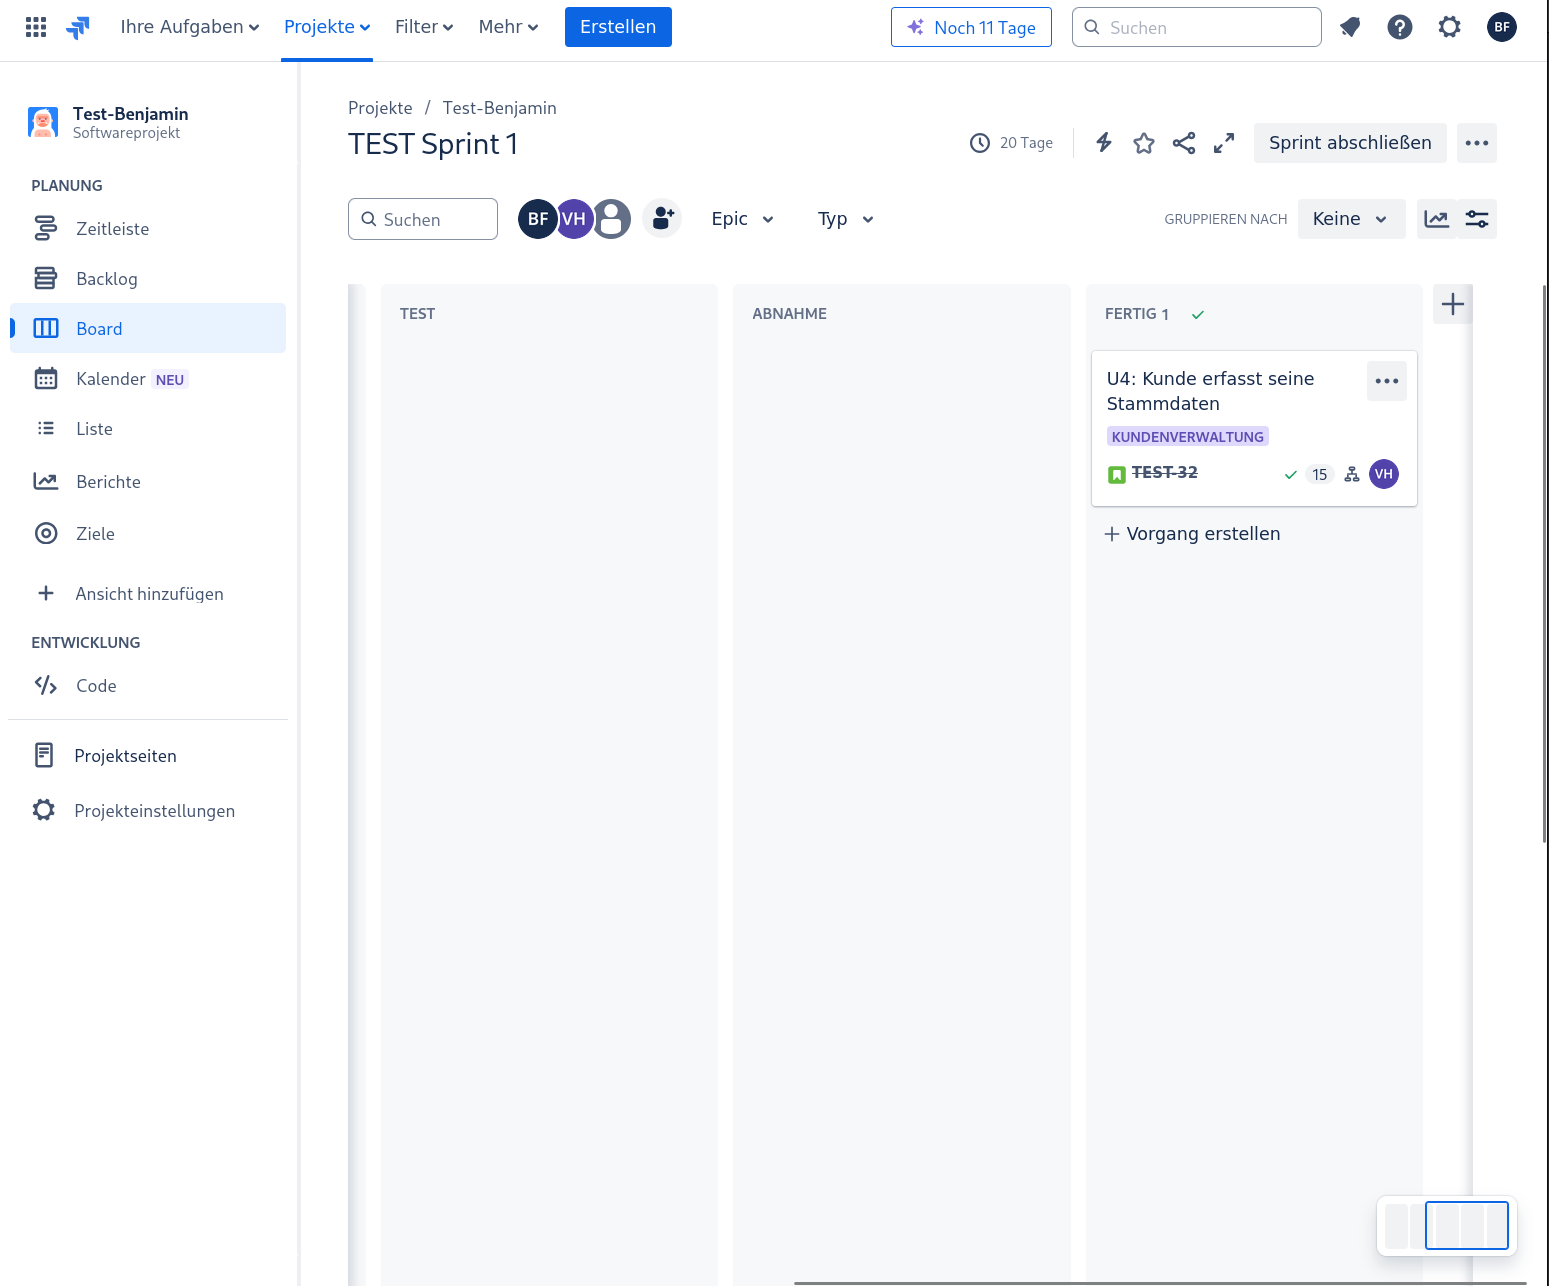Viewport: 1549px width, 1286px height.
Task: Click the add people icon
Action: (x=662, y=218)
